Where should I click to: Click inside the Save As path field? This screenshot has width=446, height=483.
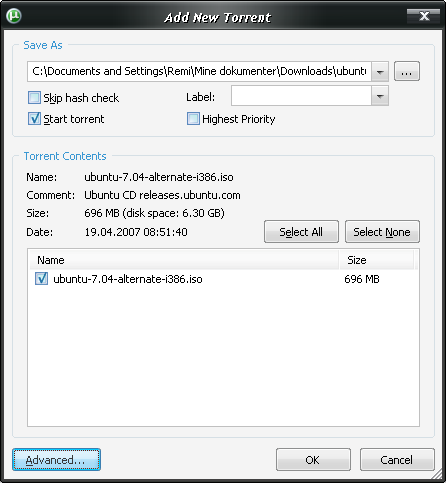coord(199,71)
